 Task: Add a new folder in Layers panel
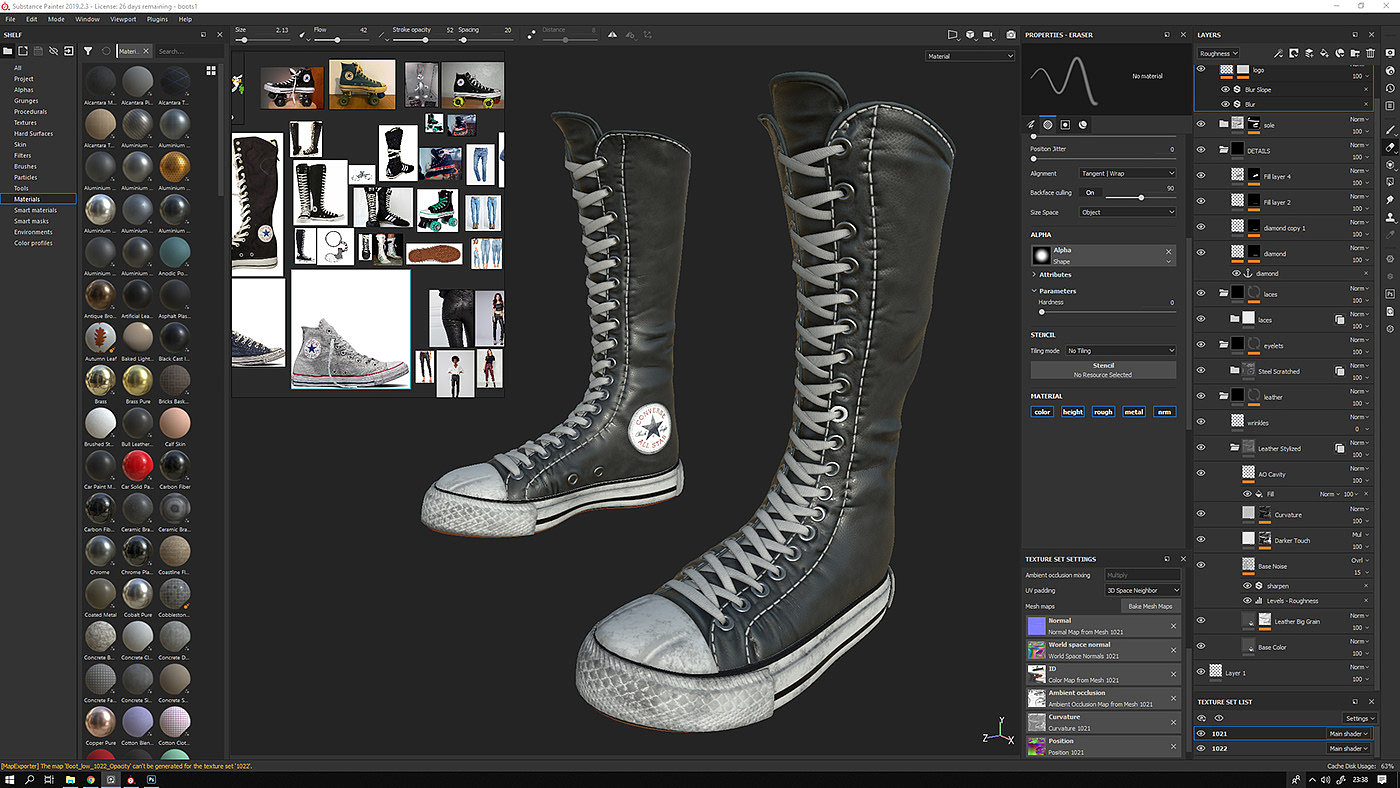tap(1355, 53)
